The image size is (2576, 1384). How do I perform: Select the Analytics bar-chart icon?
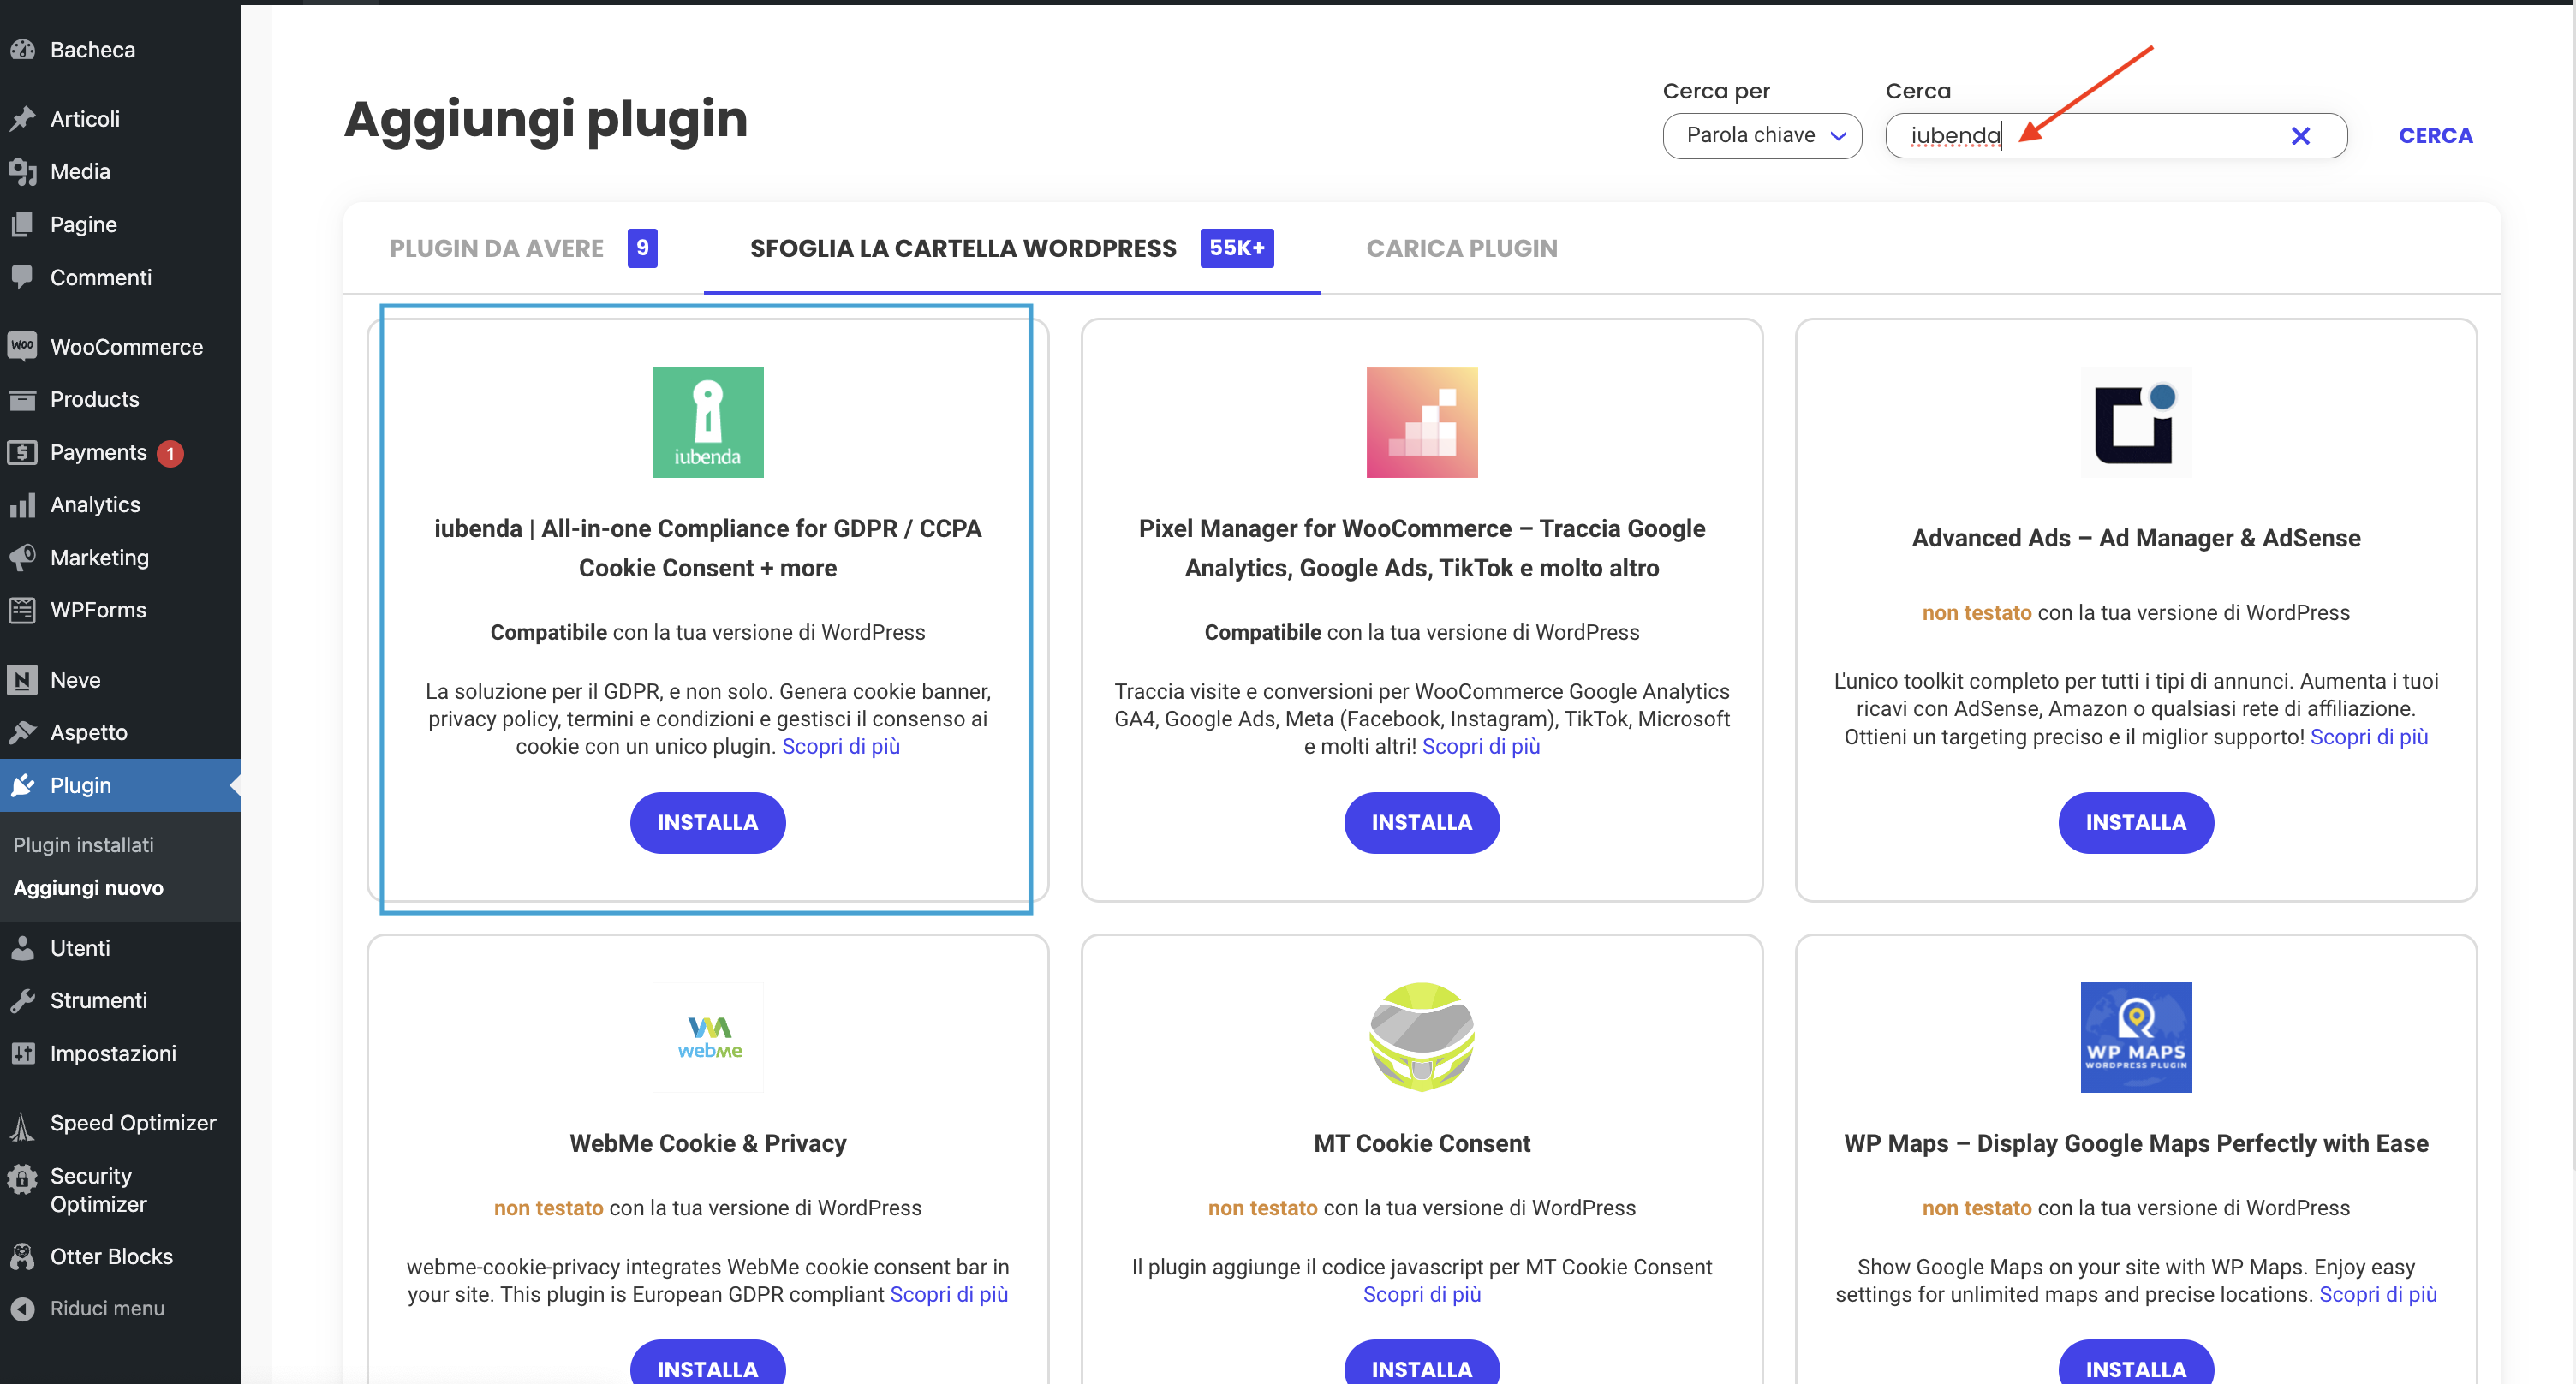24,505
